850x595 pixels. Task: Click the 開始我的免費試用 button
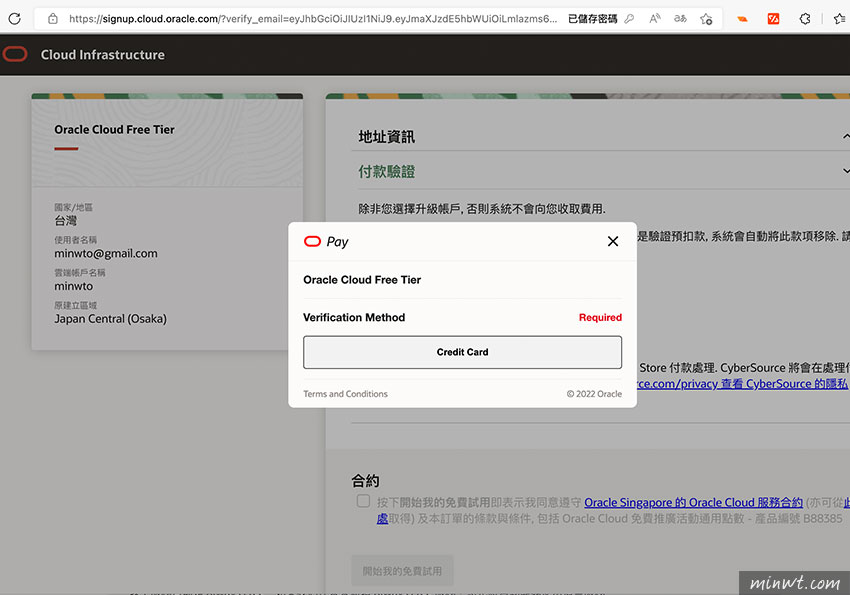coord(402,571)
